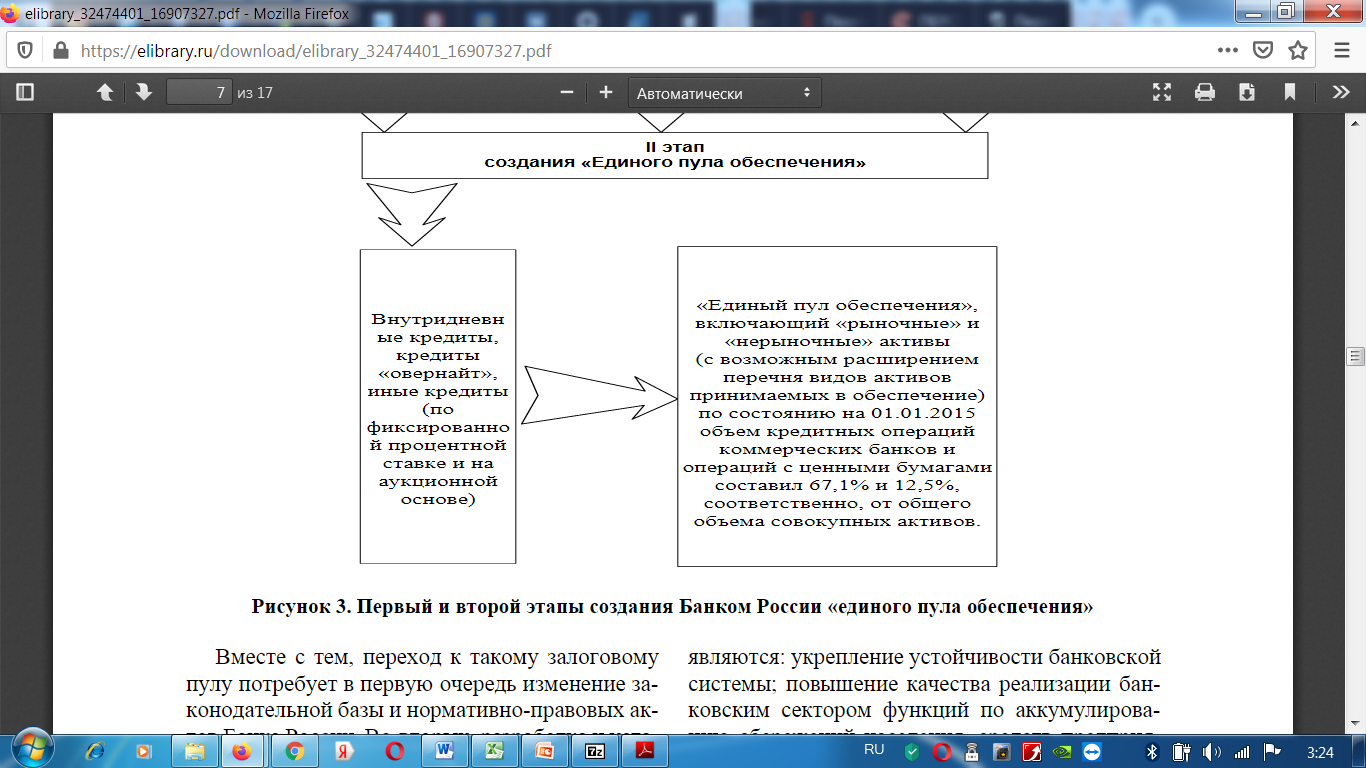Click the vertical scrollbar handle
1366x768 pixels.
click(x=1356, y=357)
